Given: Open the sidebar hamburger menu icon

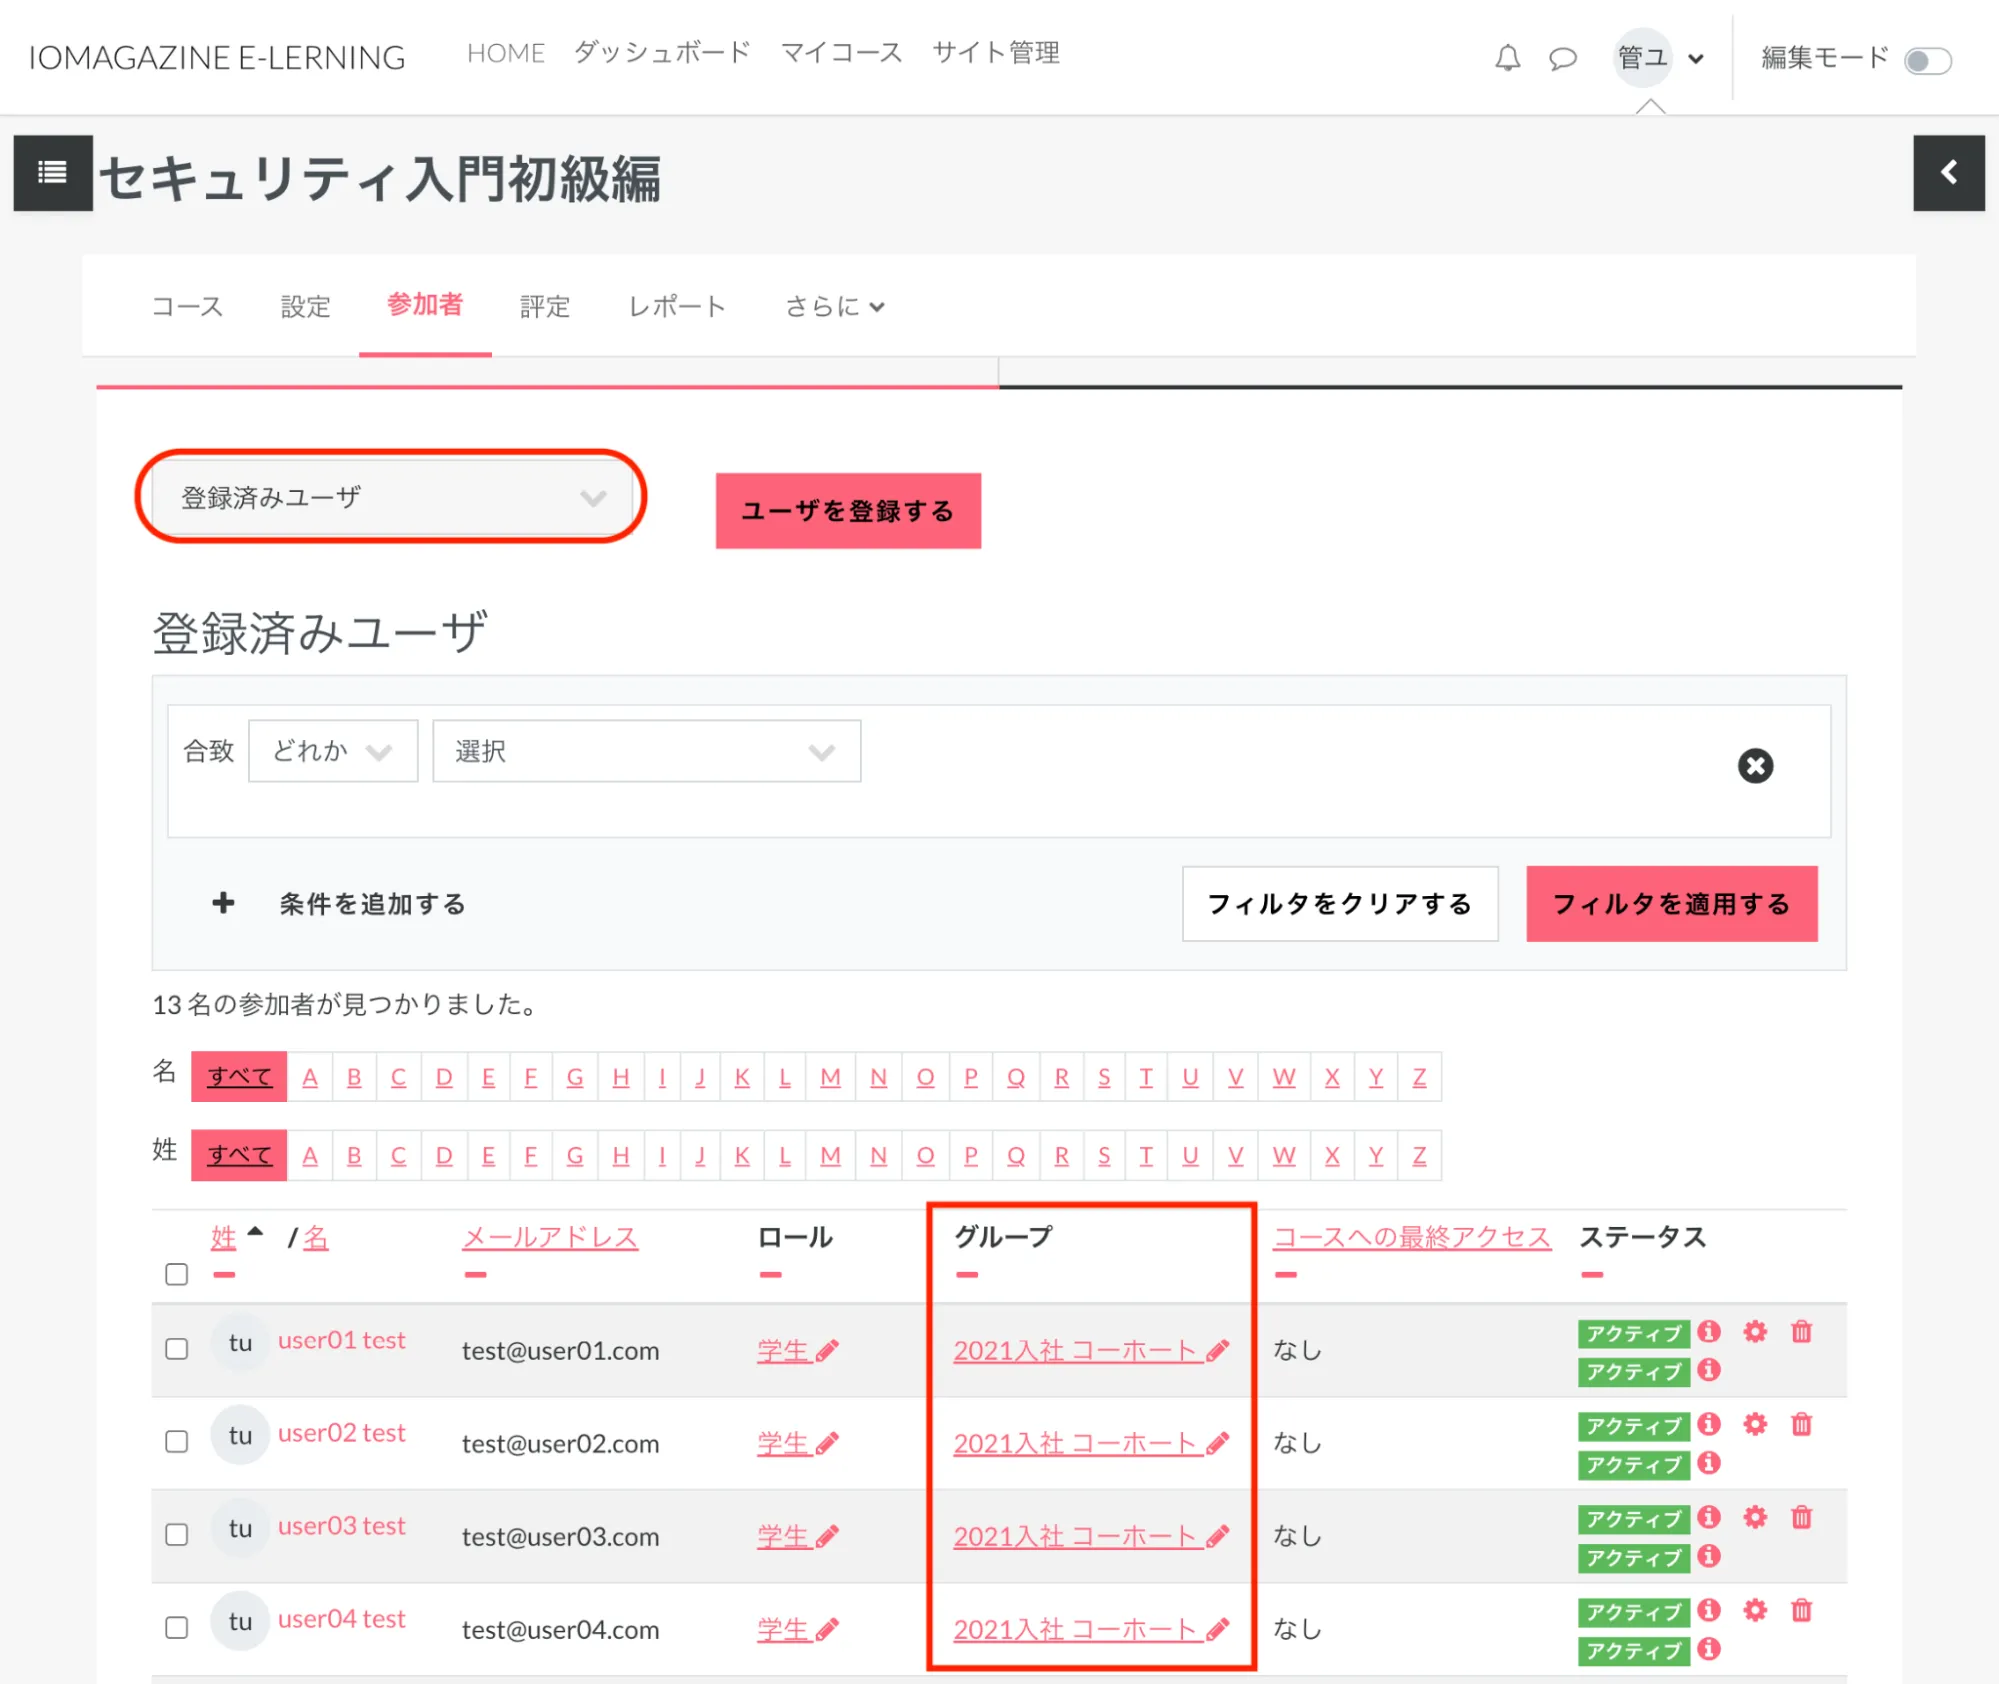Looking at the screenshot, I should click(x=52, y=173).
